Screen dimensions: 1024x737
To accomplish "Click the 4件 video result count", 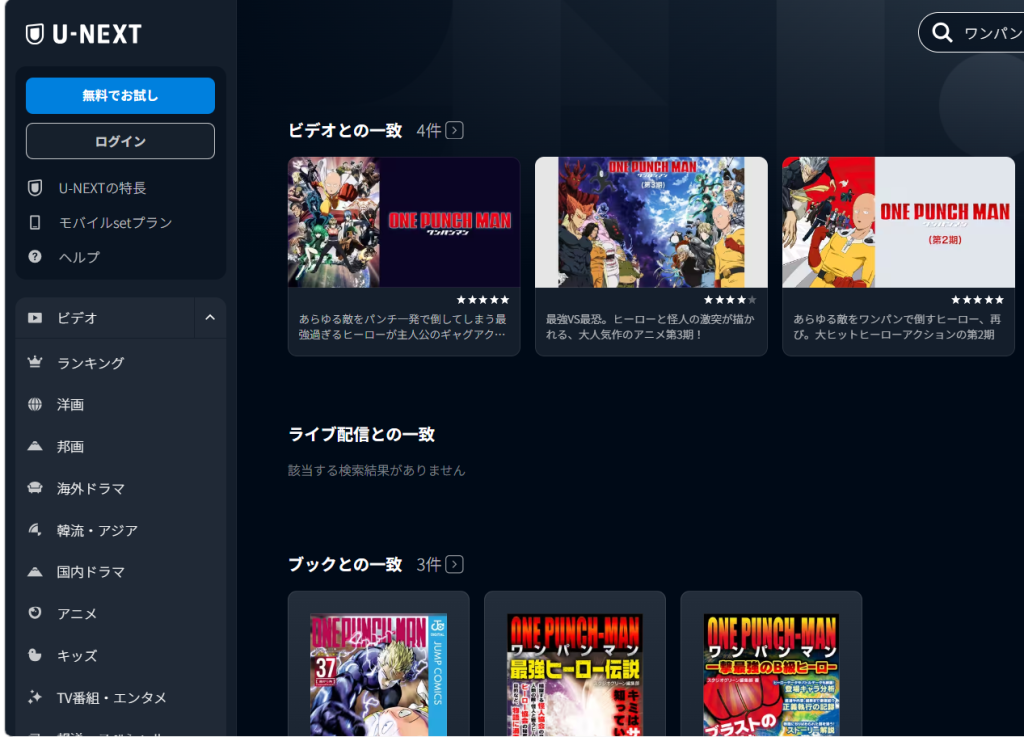I will click(429, 131).
